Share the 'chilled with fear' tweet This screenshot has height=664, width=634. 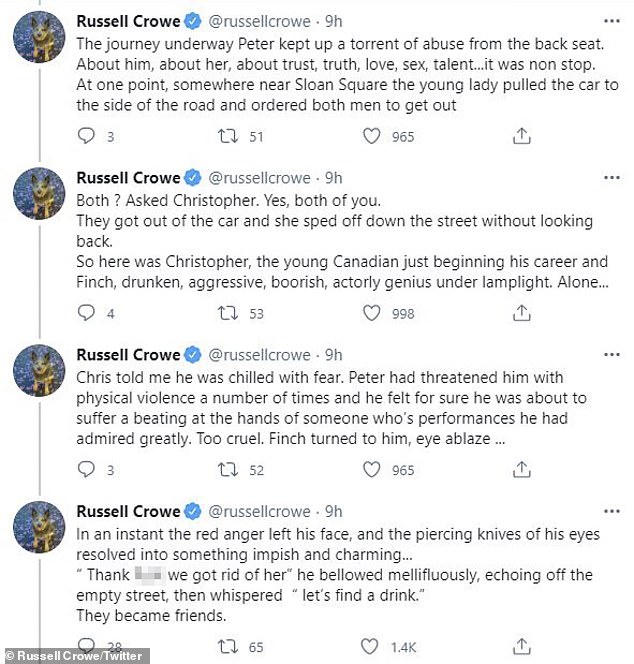(x=520, y=470)
